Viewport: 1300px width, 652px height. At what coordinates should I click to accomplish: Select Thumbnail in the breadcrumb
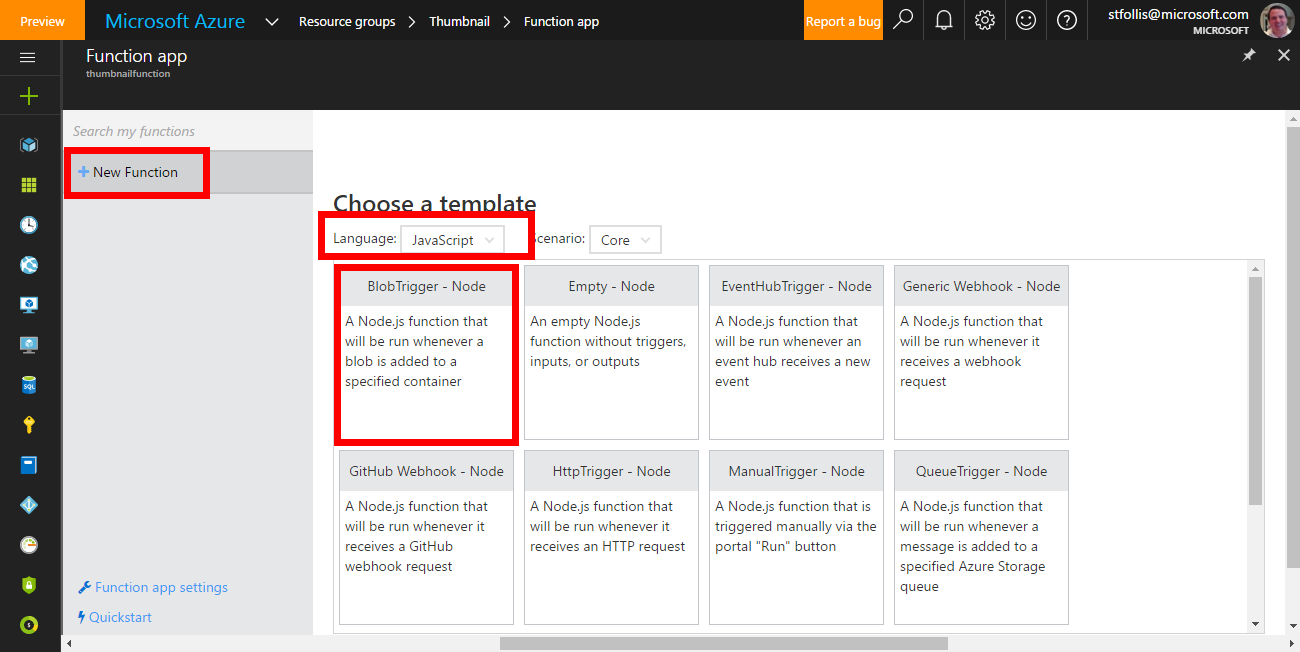459,22
